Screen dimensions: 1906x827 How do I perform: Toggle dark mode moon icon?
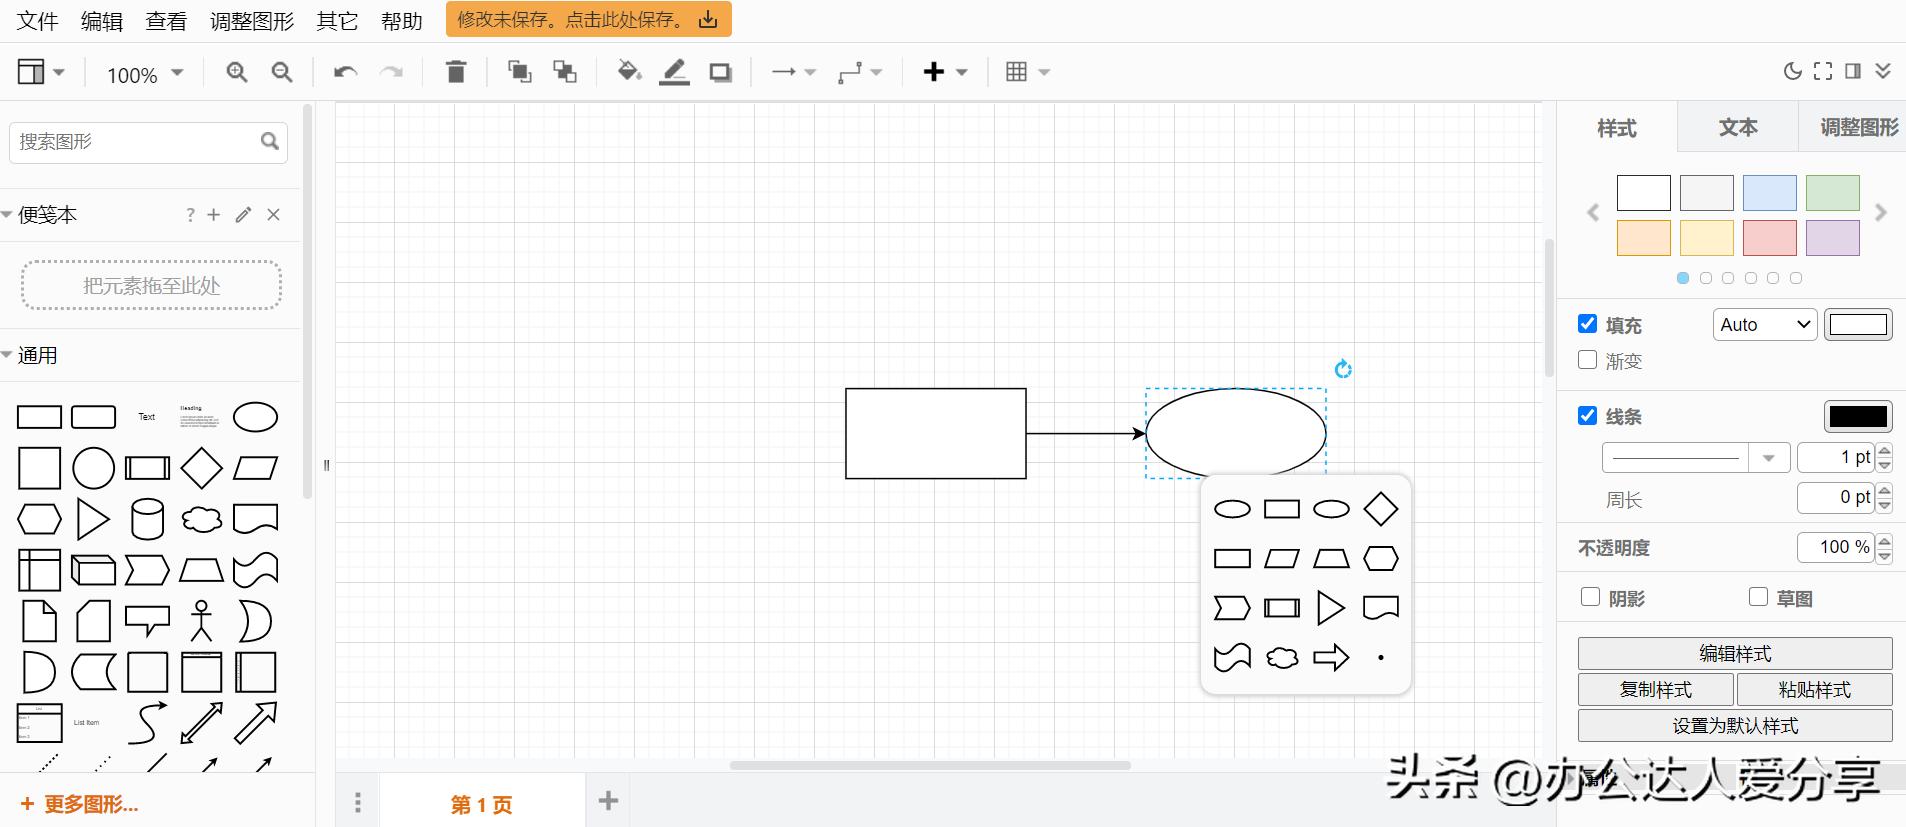(x=1792, y=71)
